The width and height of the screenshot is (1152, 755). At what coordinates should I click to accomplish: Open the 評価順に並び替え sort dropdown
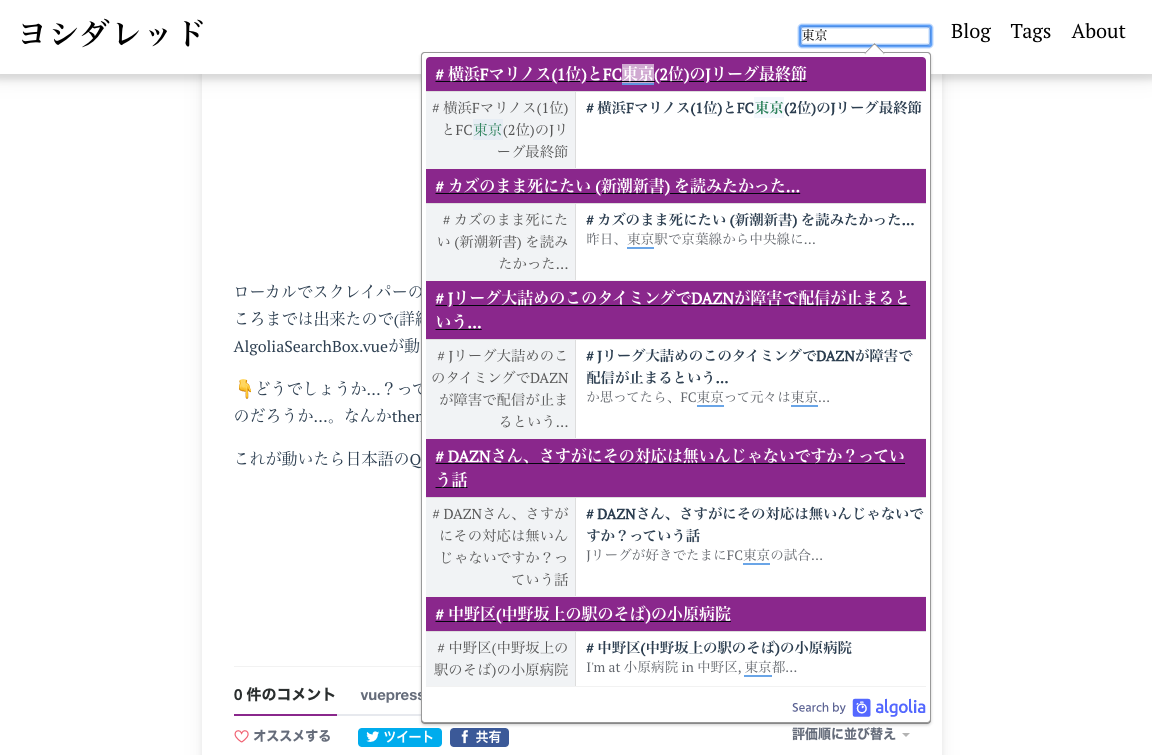pyautogui.click(x=851, y=734)
